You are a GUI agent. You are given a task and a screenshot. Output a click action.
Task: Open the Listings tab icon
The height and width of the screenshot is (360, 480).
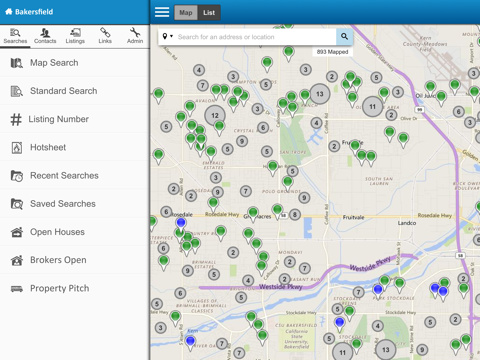(75, 33)
